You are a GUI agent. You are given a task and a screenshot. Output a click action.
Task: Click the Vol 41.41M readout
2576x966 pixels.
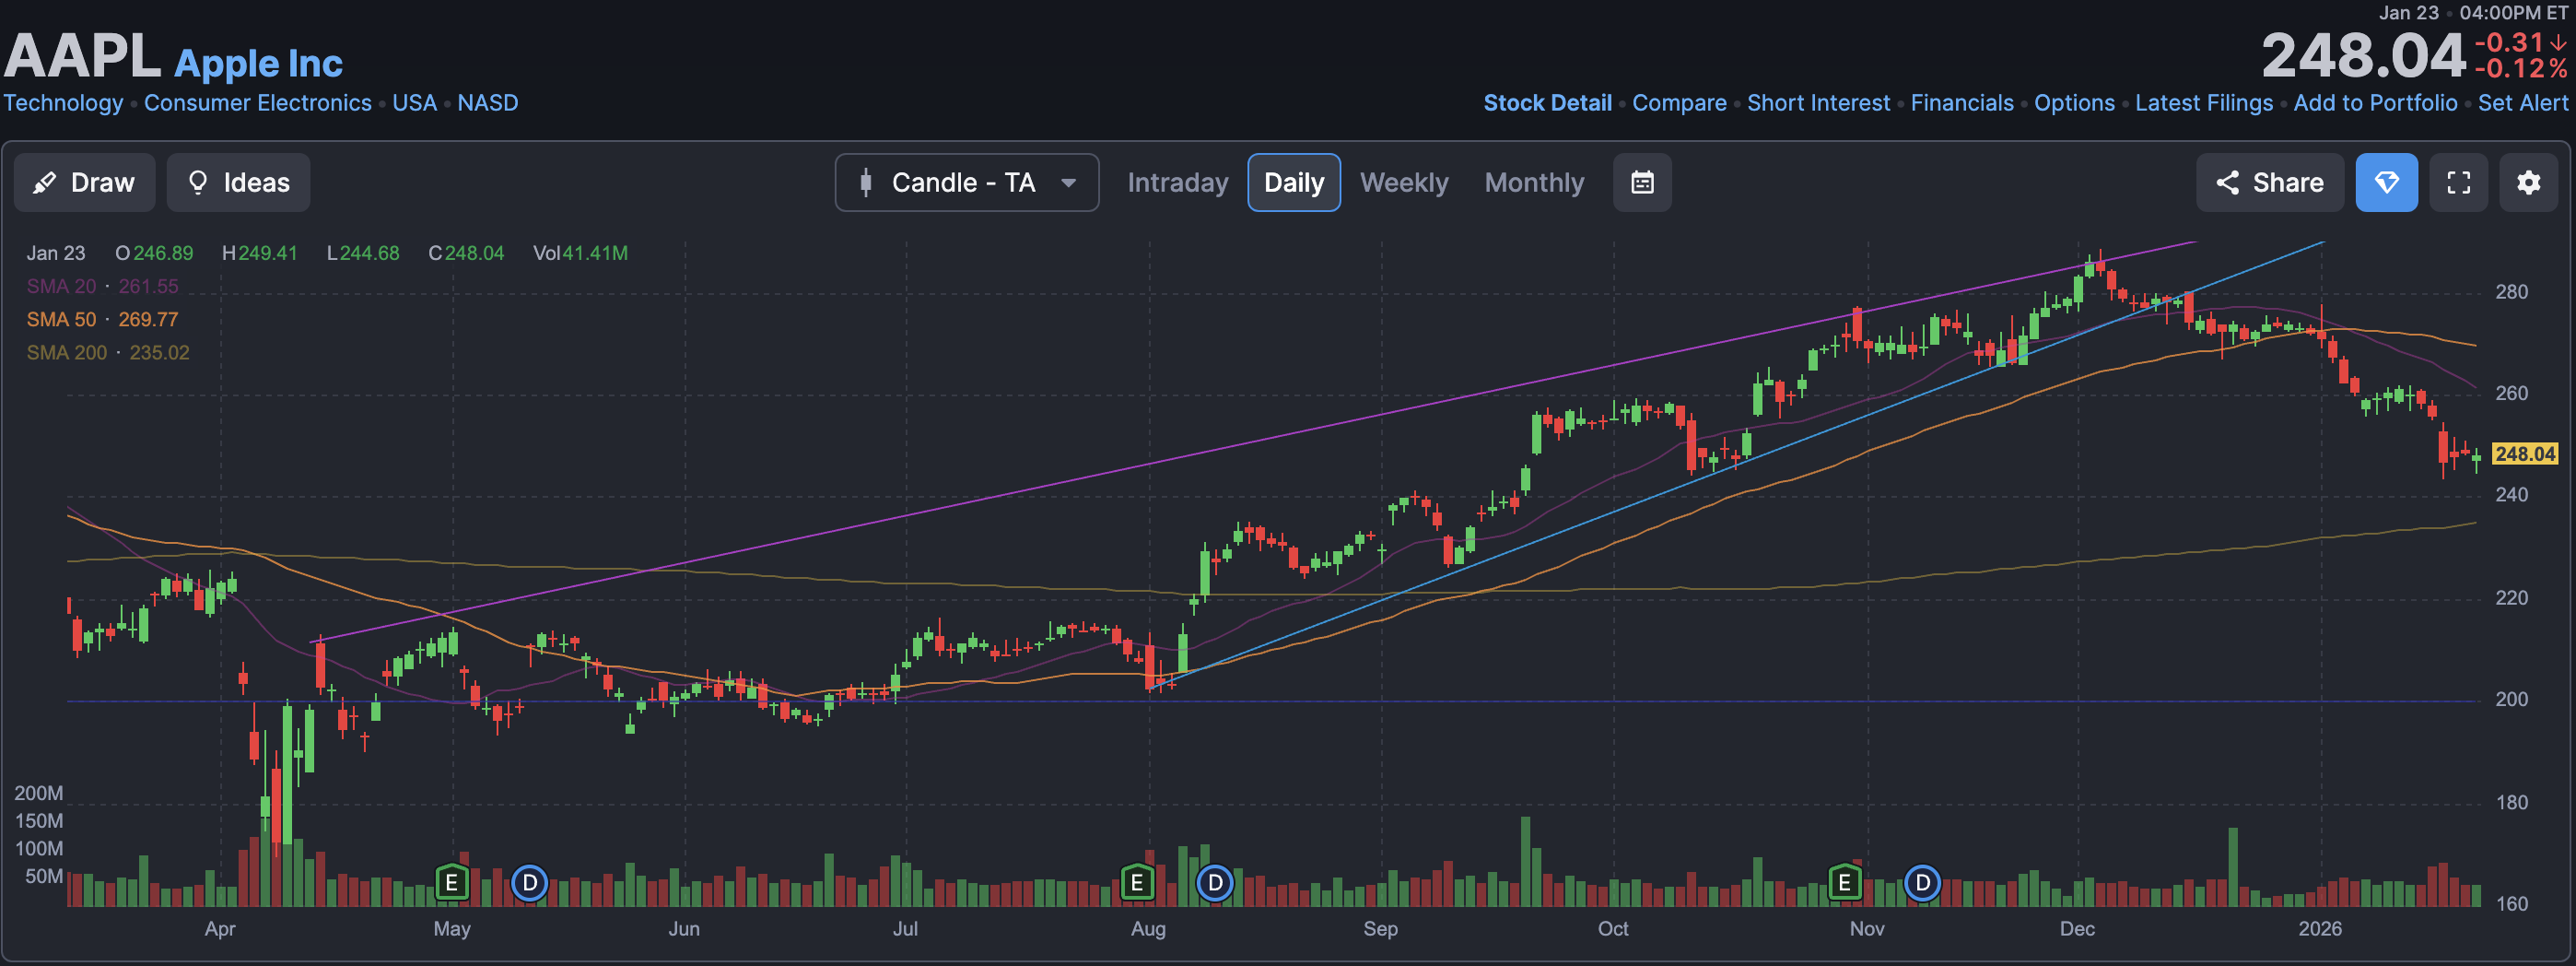coord(580,253)
